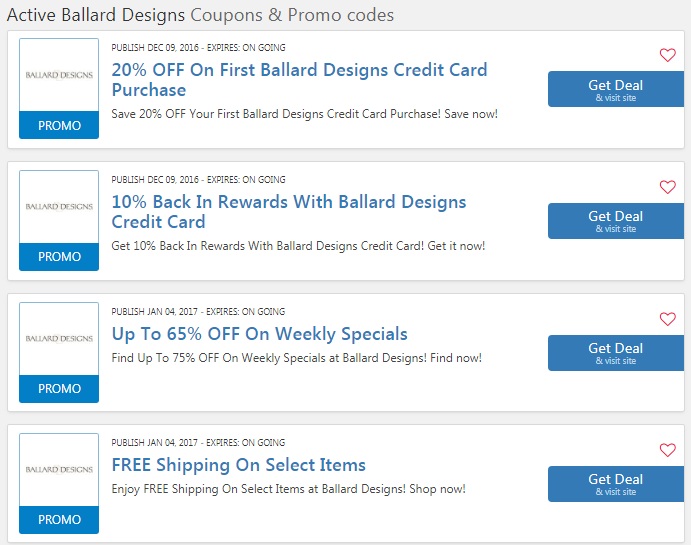Favorite the 20% OFF credit card deal heart
The height and width of the screenshot is (545, 691).
(x=667, y=55)
